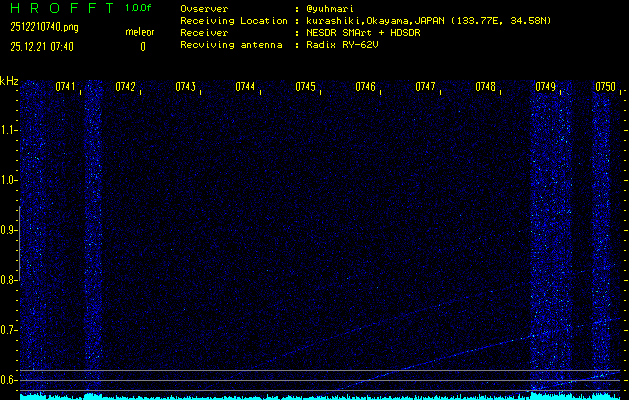The width and height of the screenshot is (629, 400).
Task: Click the 0741 time marker
Action: click(66, 87)
